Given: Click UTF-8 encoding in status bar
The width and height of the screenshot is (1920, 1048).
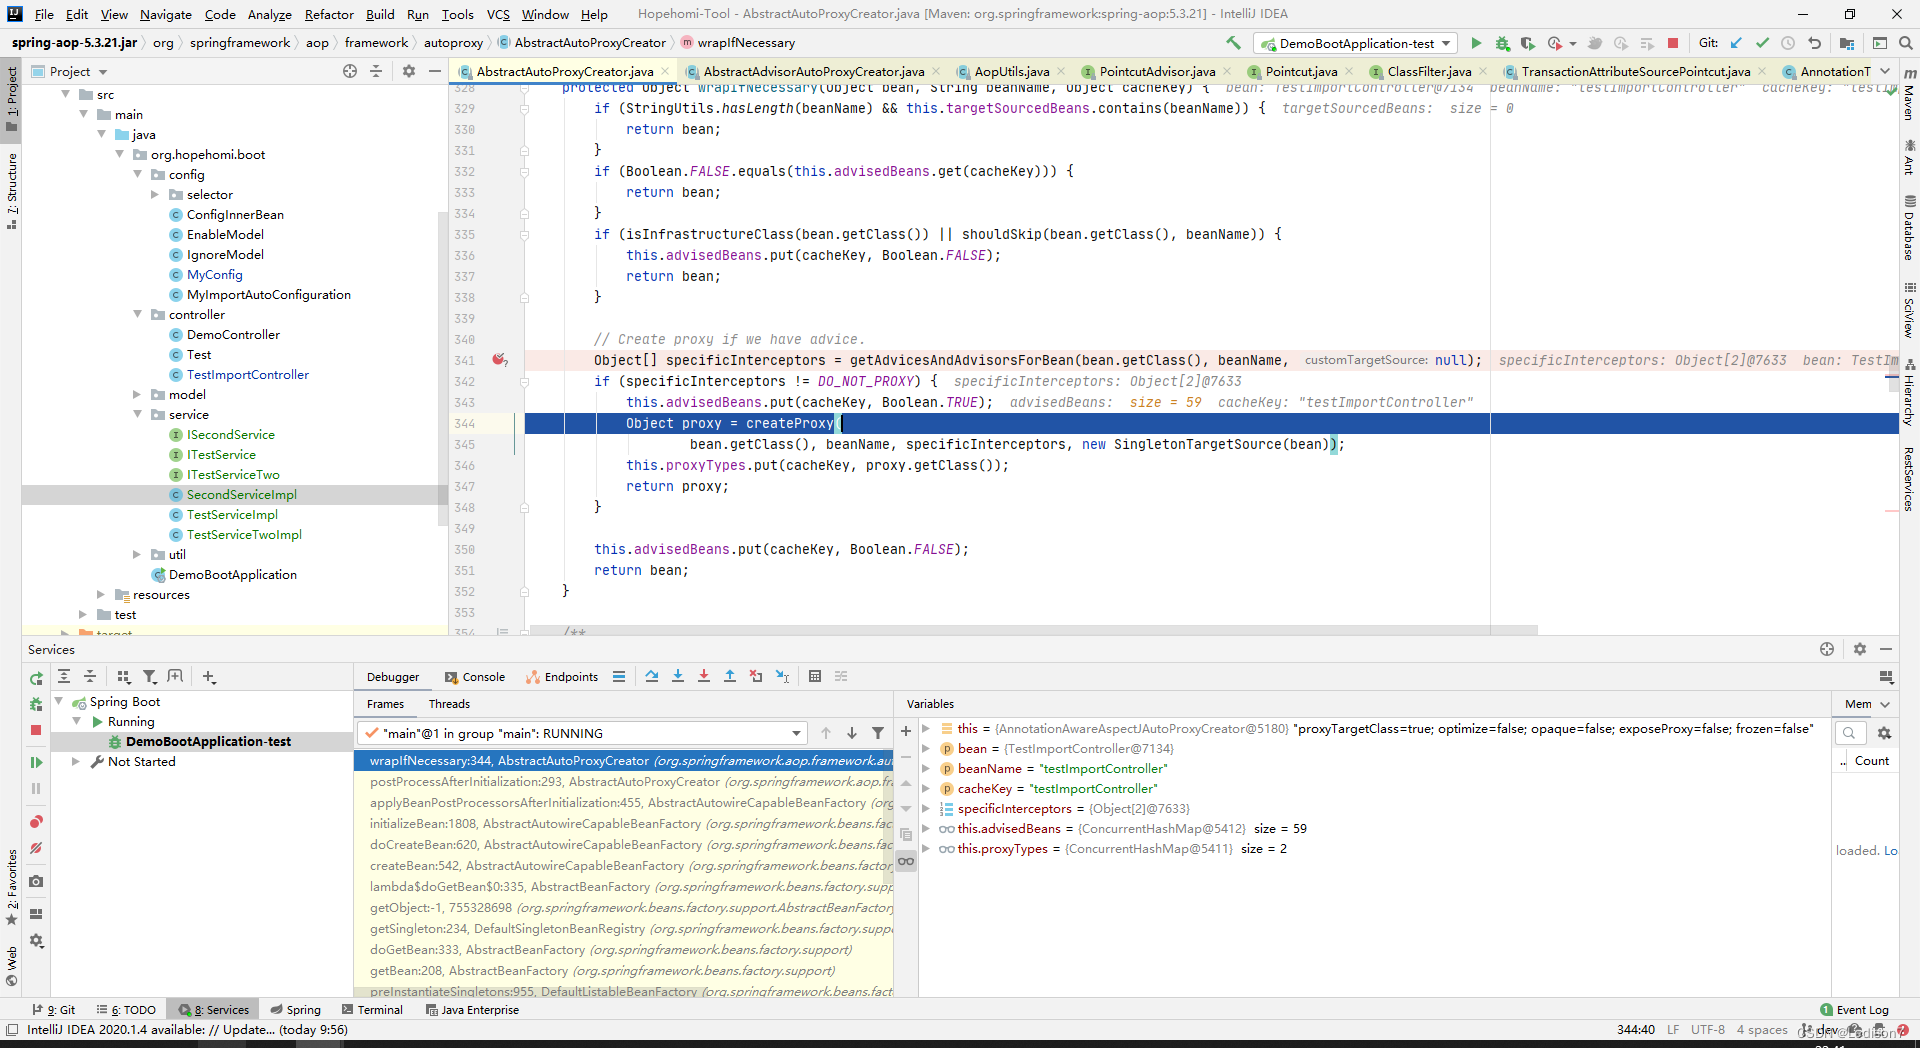Looking at the screenshot, I should point(1708,1030).
